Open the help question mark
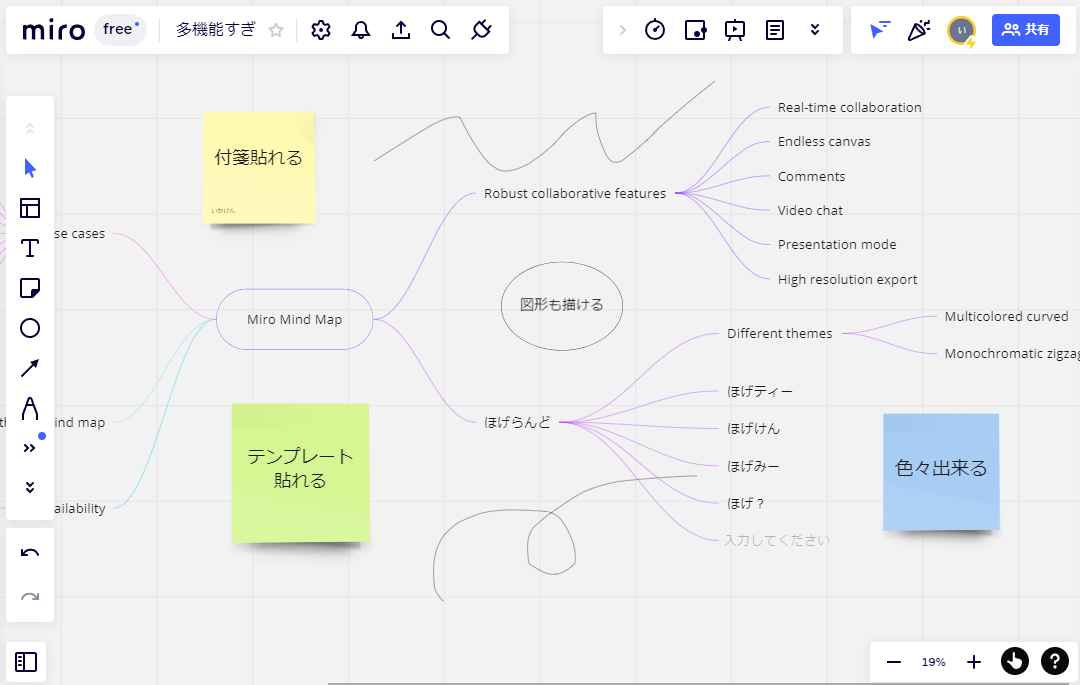This screenshot has height=685, width=1080. [1055, 662]
